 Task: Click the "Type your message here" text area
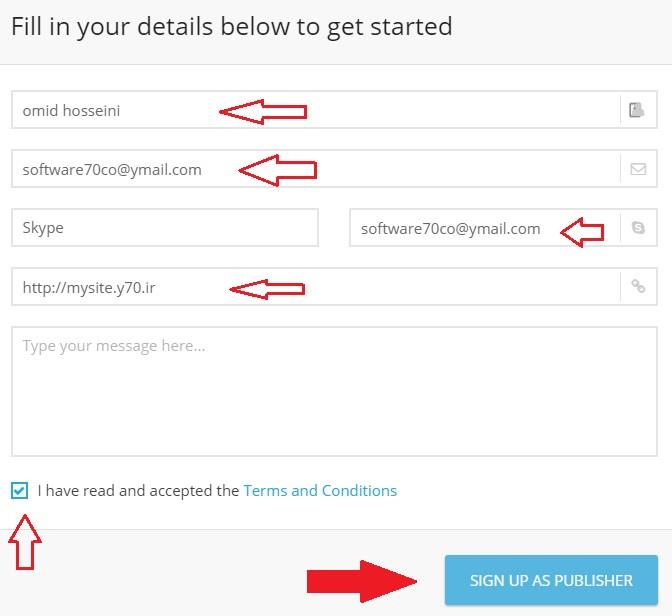tap(335, 390)
